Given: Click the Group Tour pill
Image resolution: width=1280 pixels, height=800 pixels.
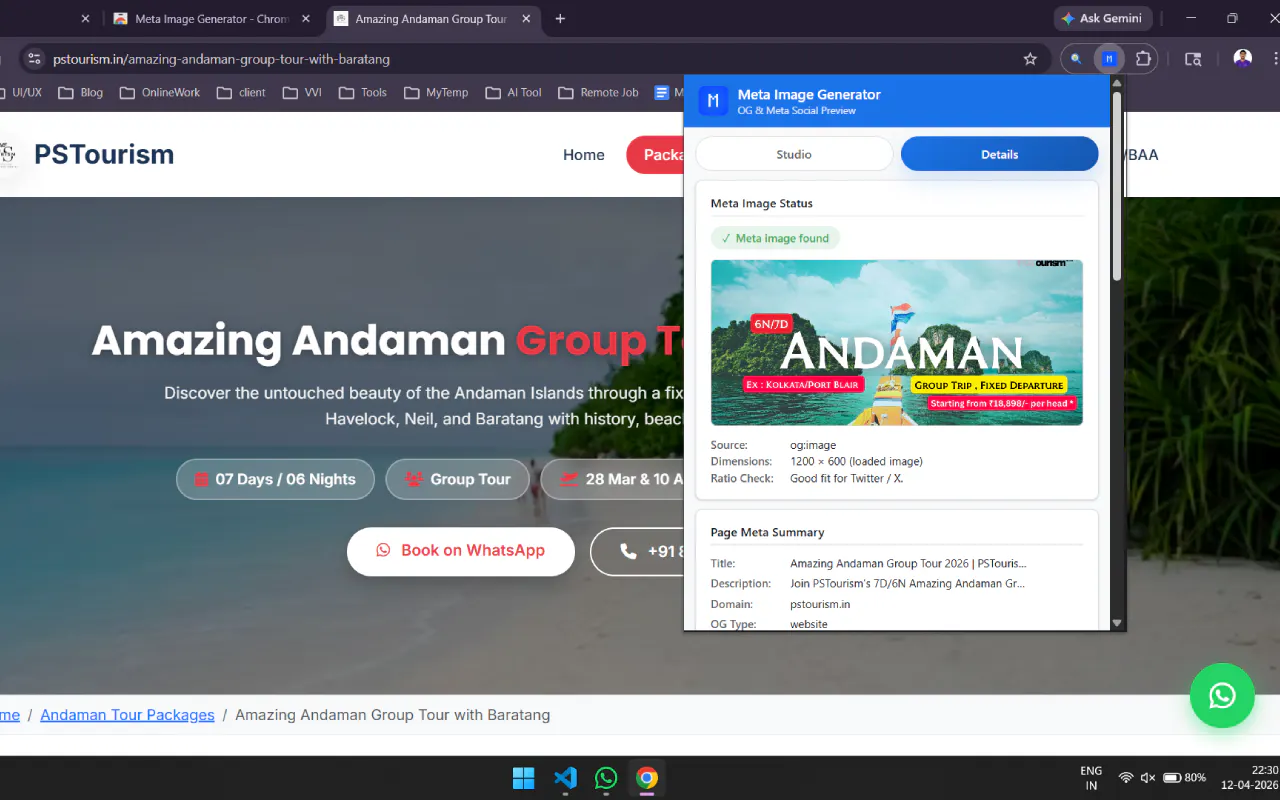Looking at the screenshot, I should click(458, 479).
